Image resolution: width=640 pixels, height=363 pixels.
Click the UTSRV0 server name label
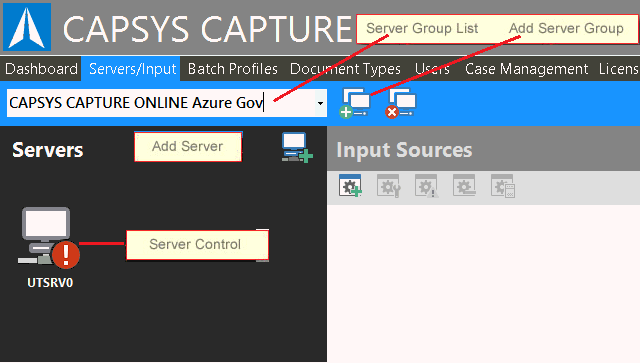pos(50,283)
